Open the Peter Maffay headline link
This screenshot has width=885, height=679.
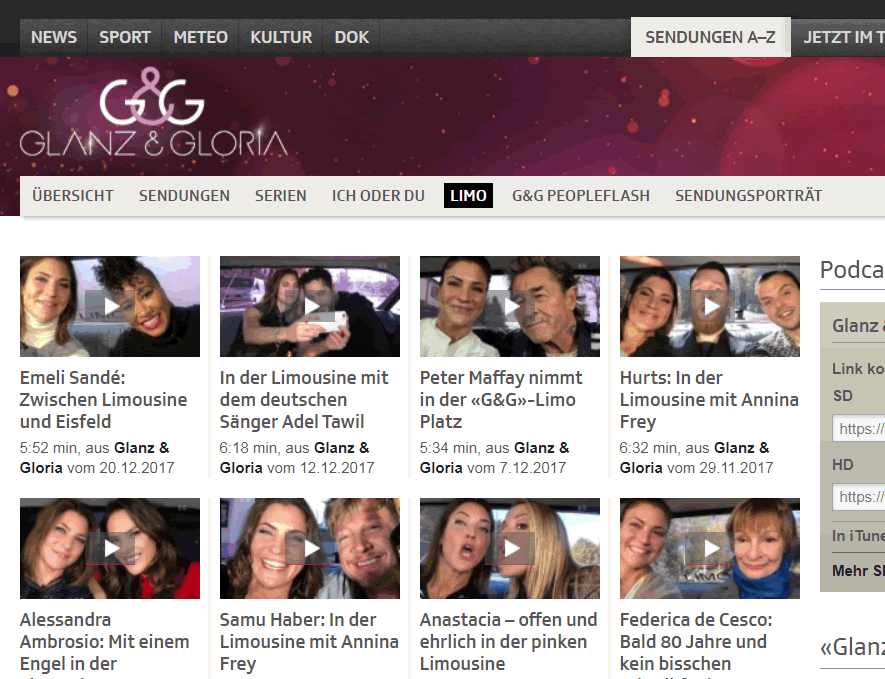501,400
